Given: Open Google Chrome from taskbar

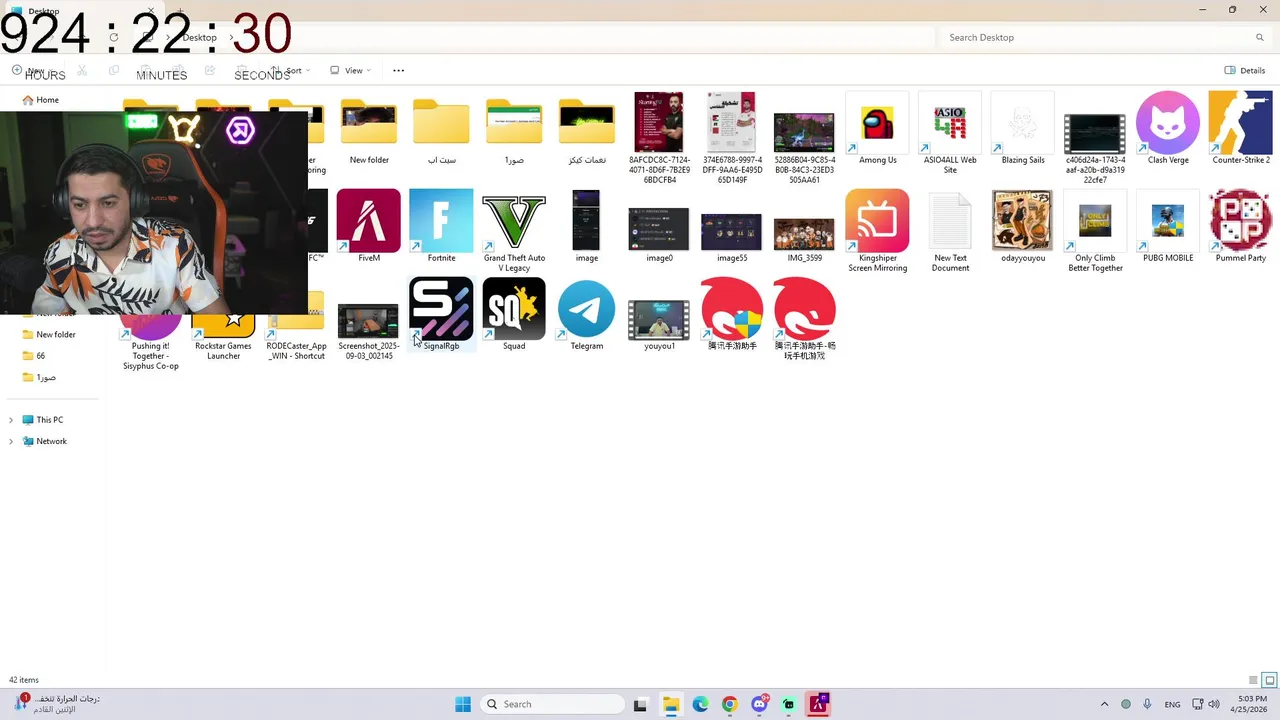Looking at the screenshot, I should click(729, 704).
